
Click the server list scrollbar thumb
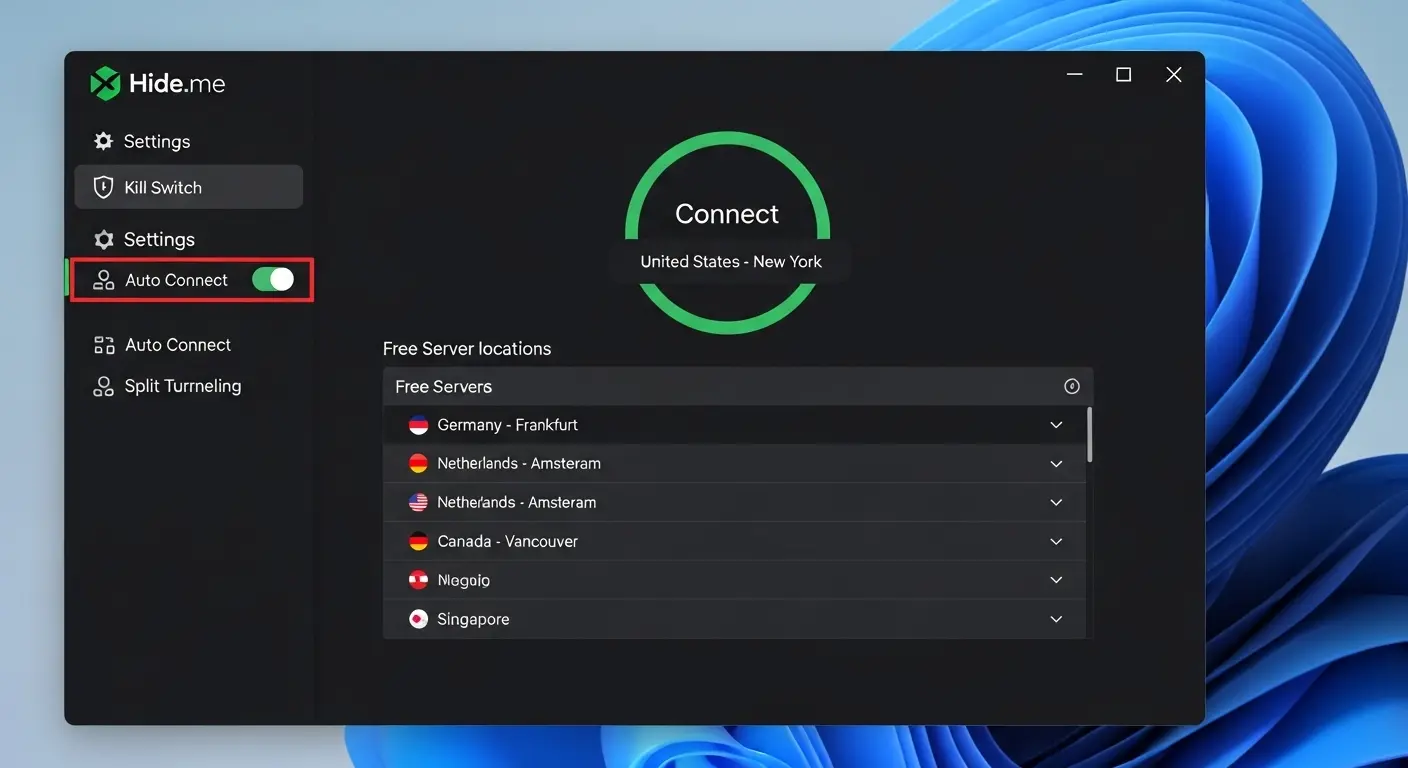coord(1089,434)
